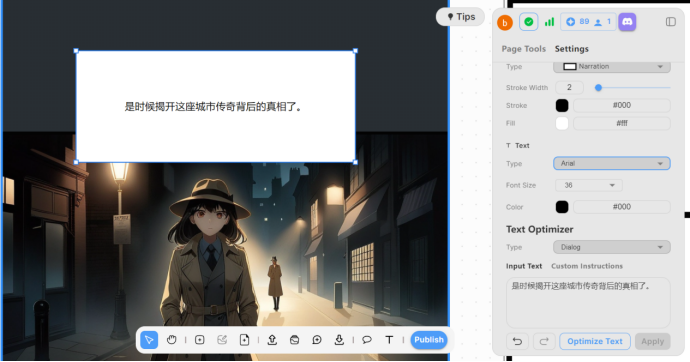
Task: Click the 'Font Size' label
Action: (x=521, y=186)
